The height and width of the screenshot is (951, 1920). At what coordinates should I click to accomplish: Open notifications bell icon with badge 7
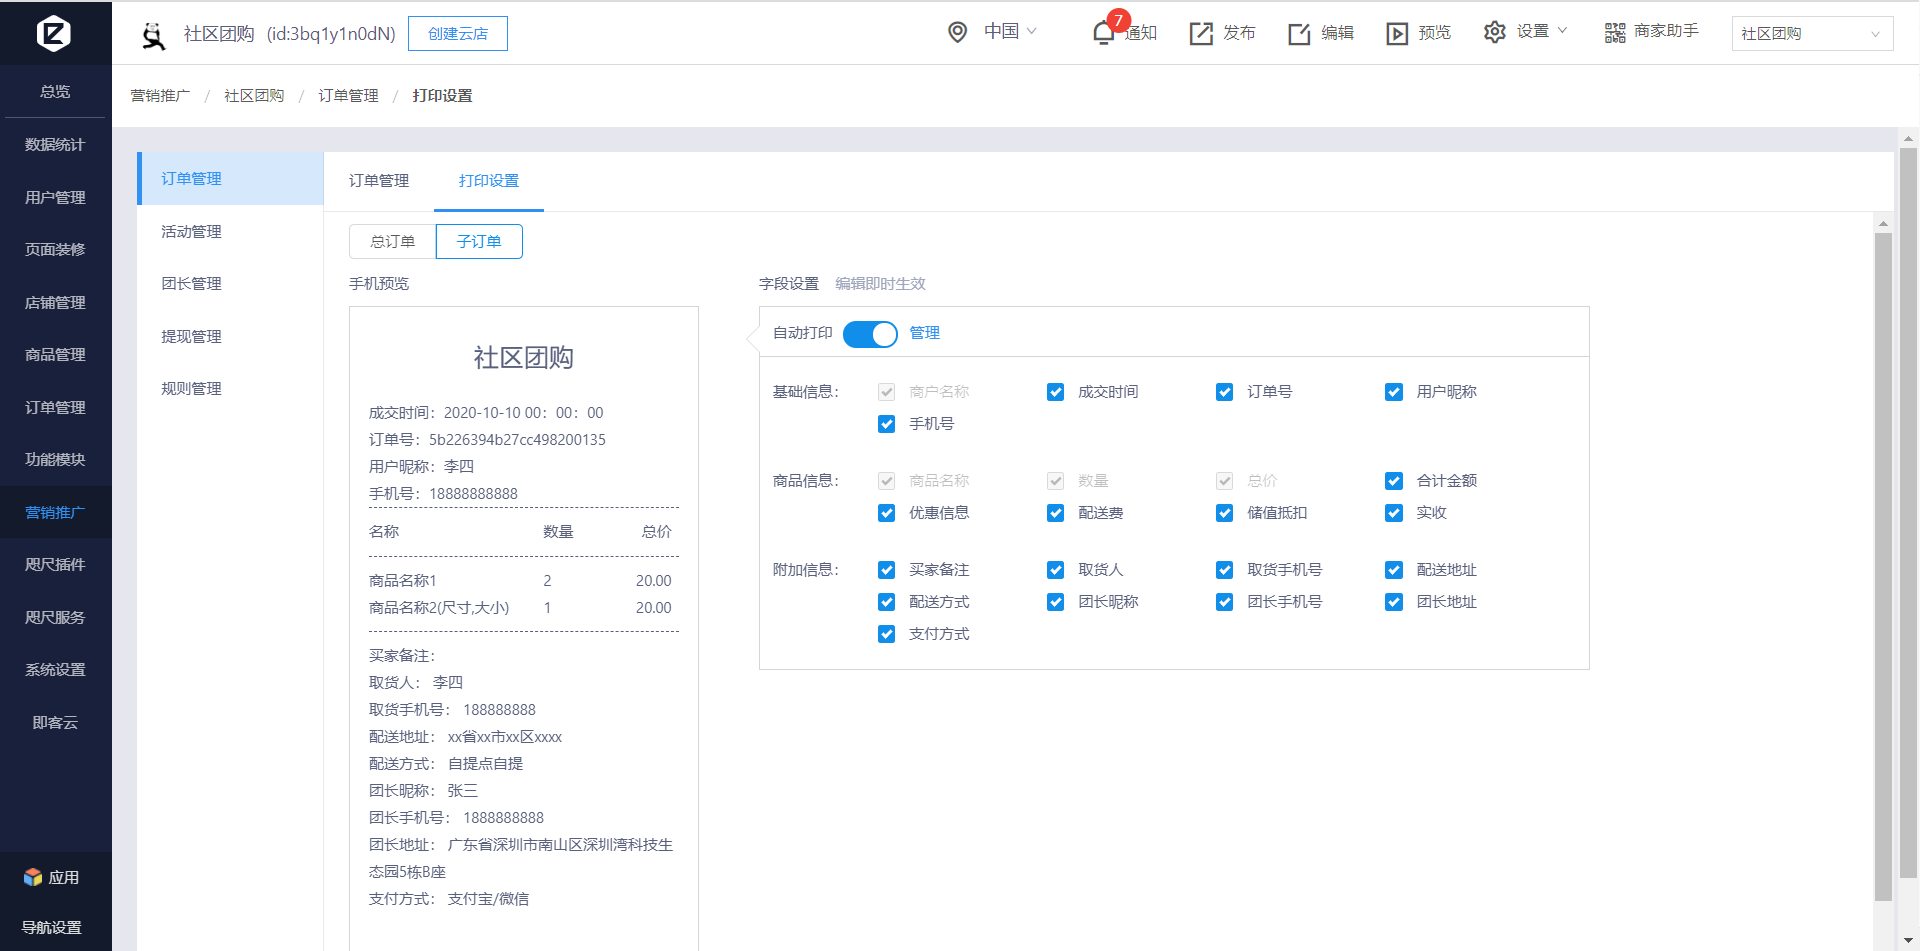pyautogui.click(x=1103, y=32)
